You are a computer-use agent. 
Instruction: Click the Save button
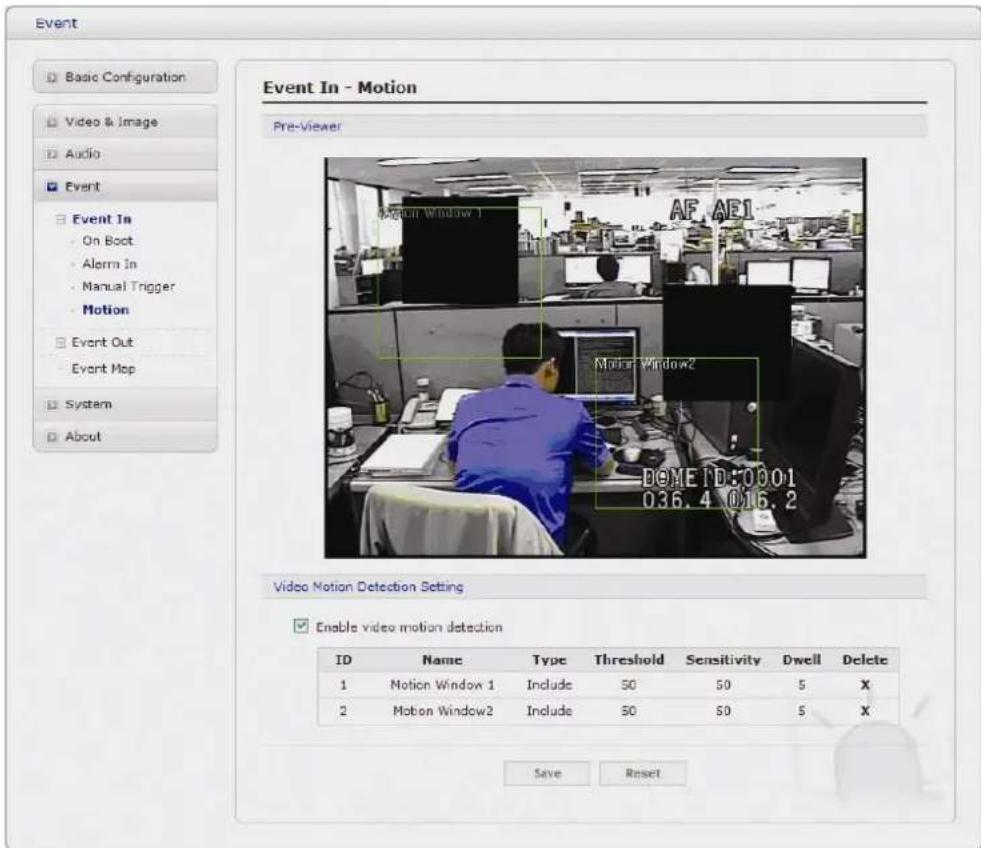pyautogui.click(x=547, y=773)
